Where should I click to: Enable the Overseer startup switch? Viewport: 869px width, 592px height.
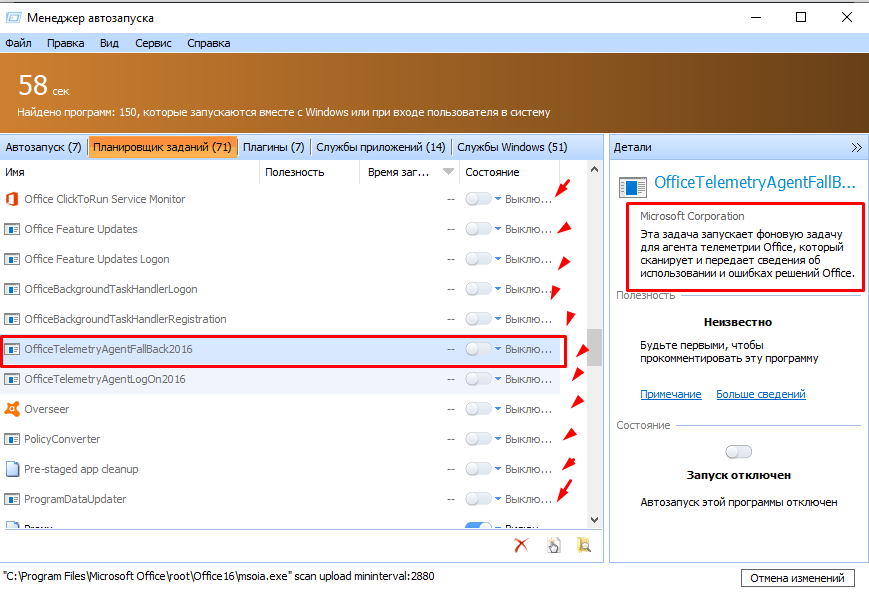tap(479, 409)
